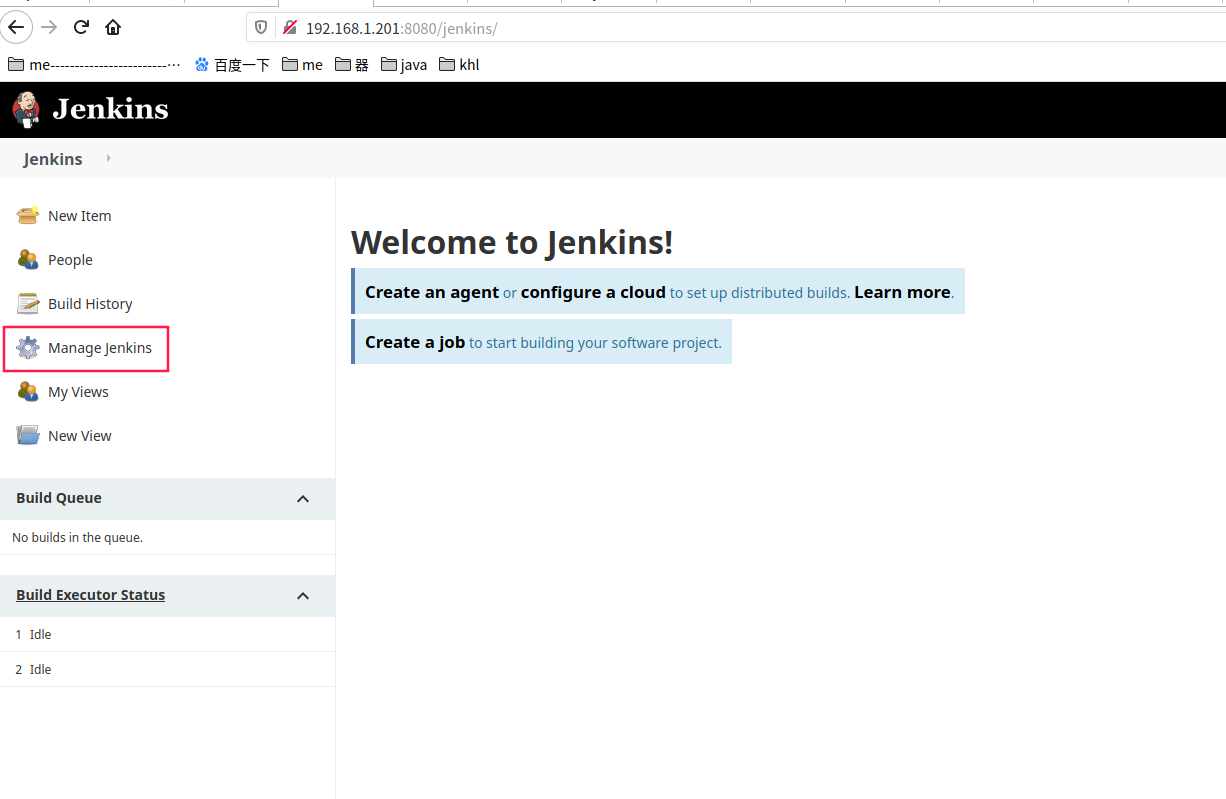Open the java bookmarks folder

coord(404,65)
